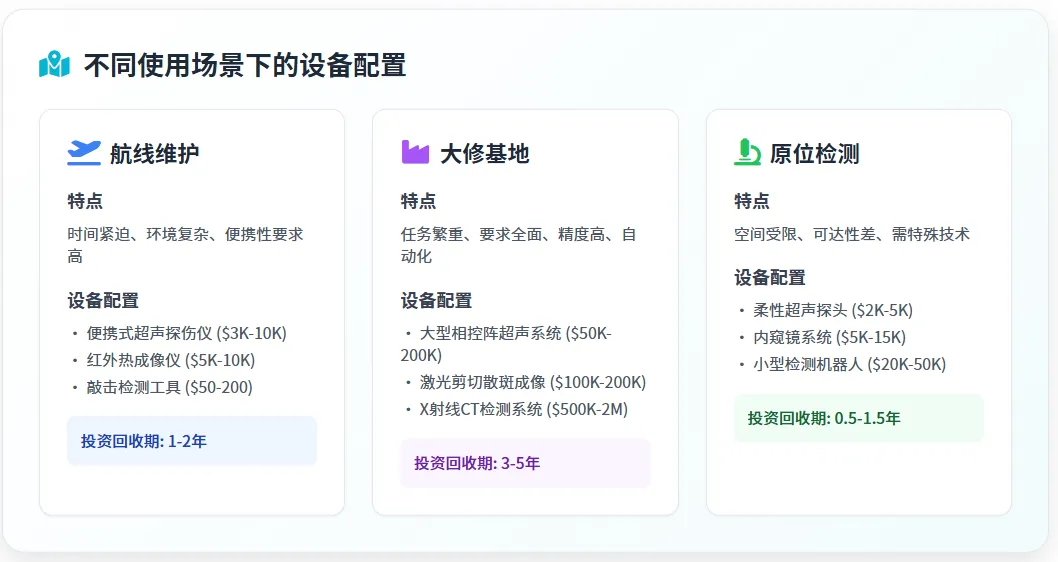
Task: Click the 内窥镜系统 list item
Action: pos(829,337)
